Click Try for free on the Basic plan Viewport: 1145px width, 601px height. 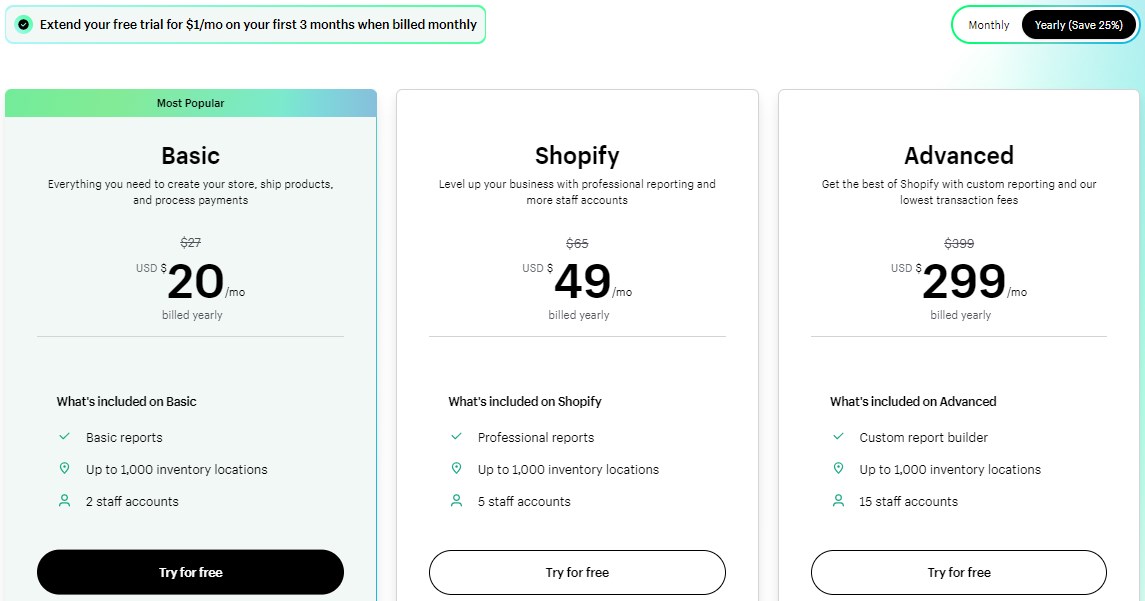point(190,572)
